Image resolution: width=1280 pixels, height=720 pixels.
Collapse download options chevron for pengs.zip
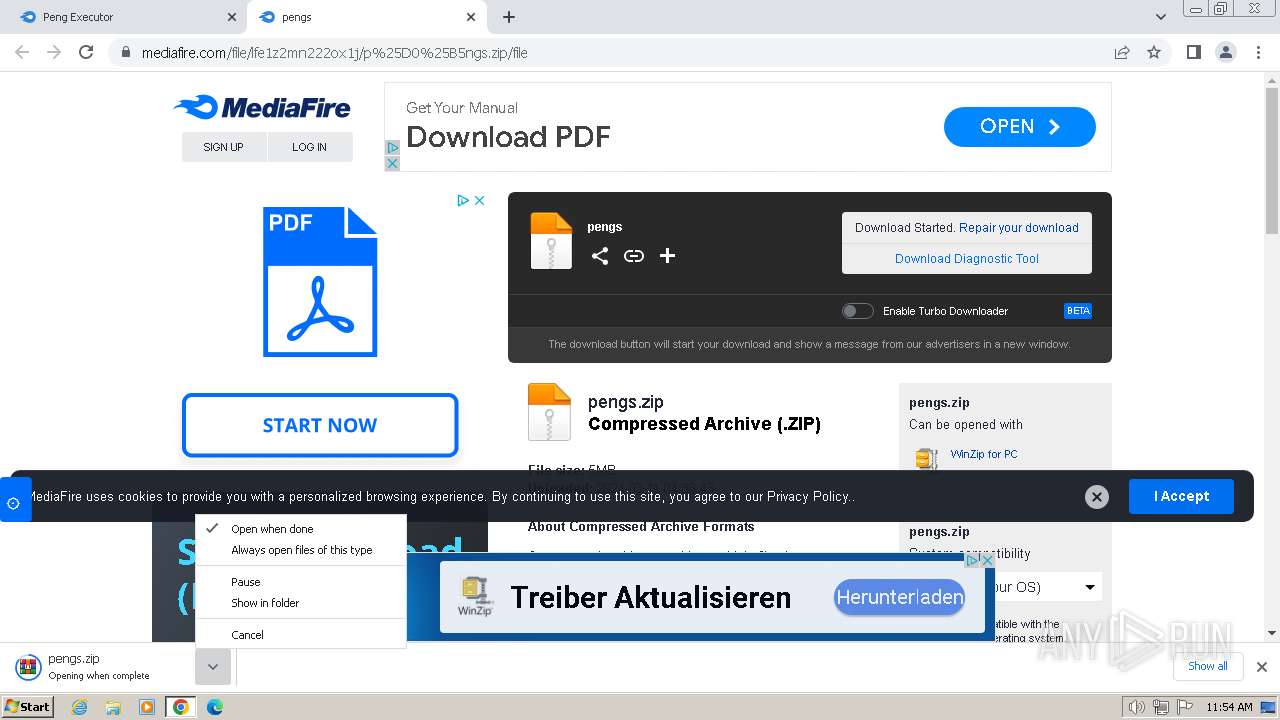[213, 667]
